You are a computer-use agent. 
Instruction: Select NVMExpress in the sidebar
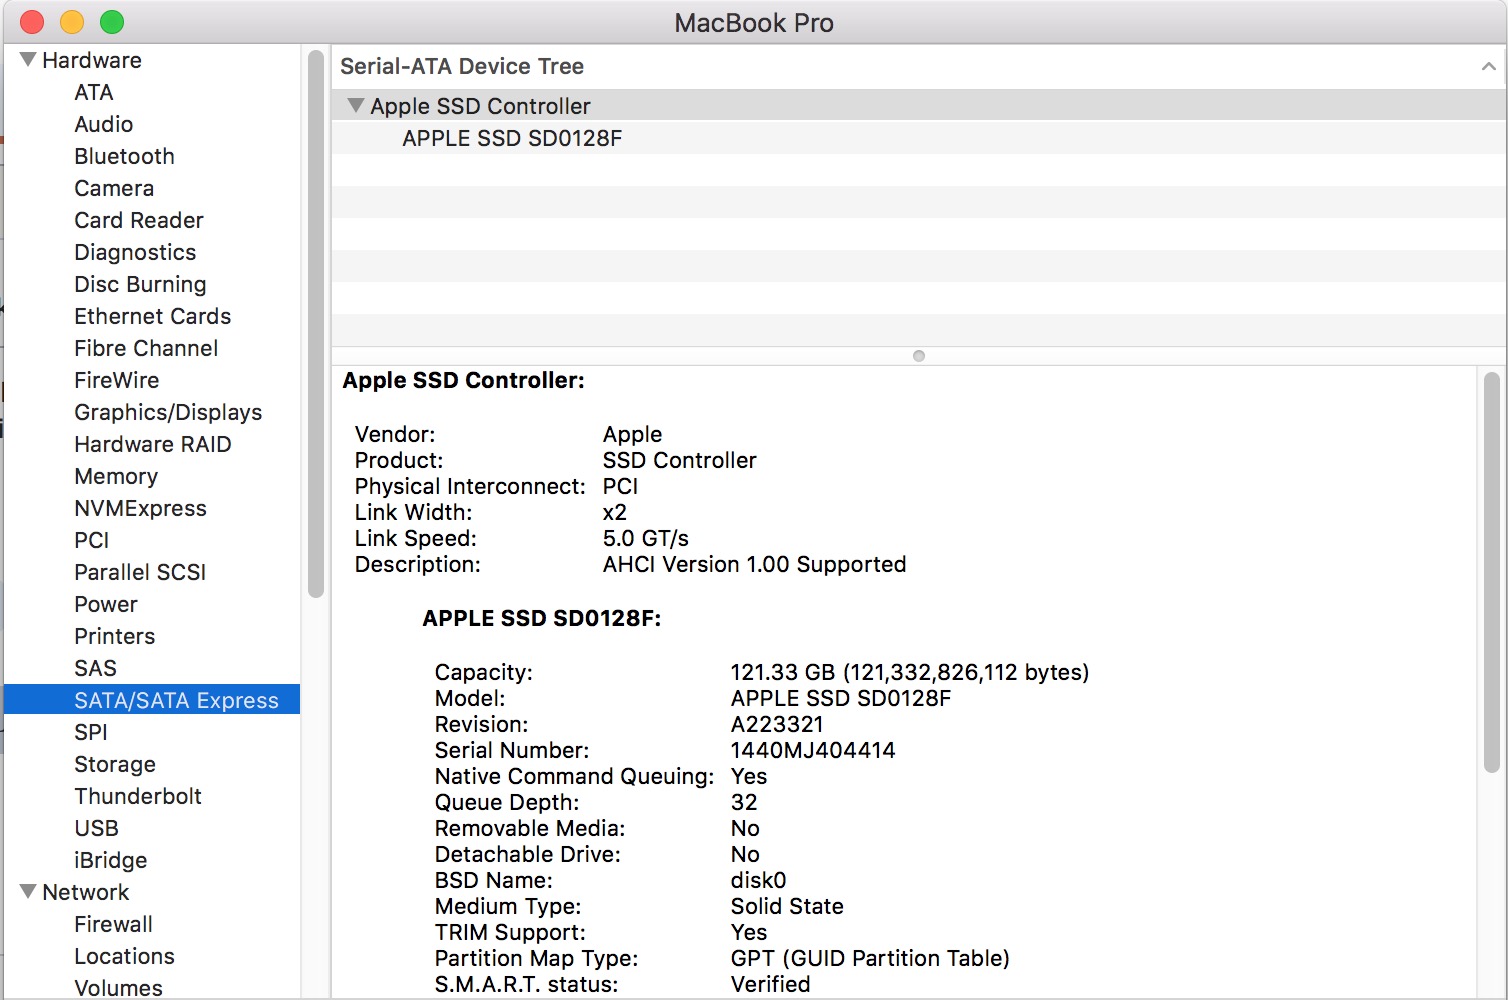point(140,508)
